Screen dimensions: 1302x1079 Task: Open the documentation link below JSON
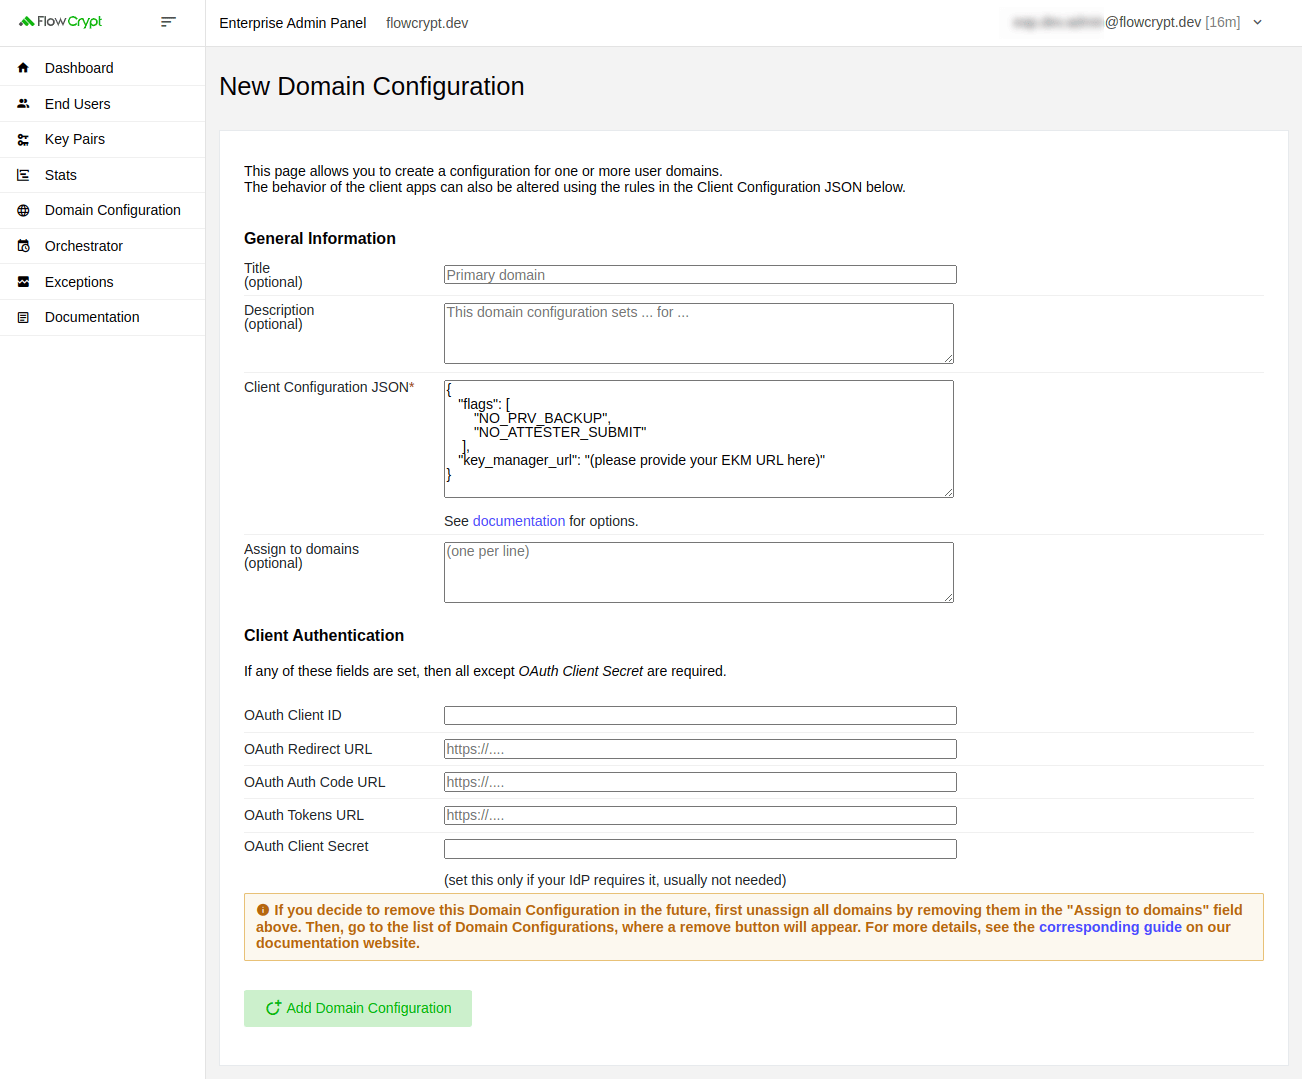(519, 521)
